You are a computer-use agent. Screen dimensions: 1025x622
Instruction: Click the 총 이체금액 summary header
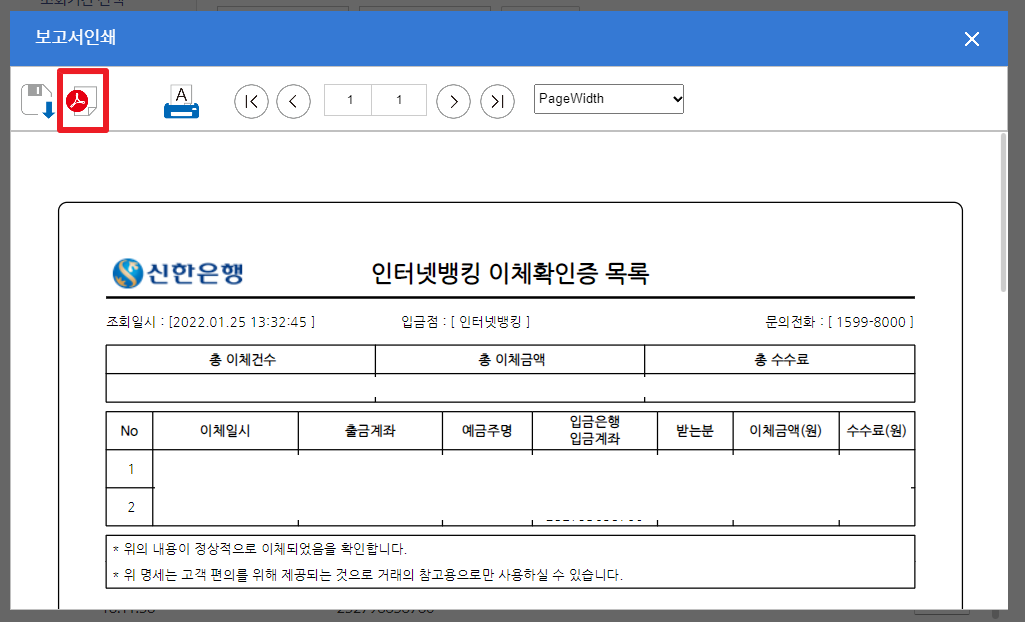click(x=510, y=360)
